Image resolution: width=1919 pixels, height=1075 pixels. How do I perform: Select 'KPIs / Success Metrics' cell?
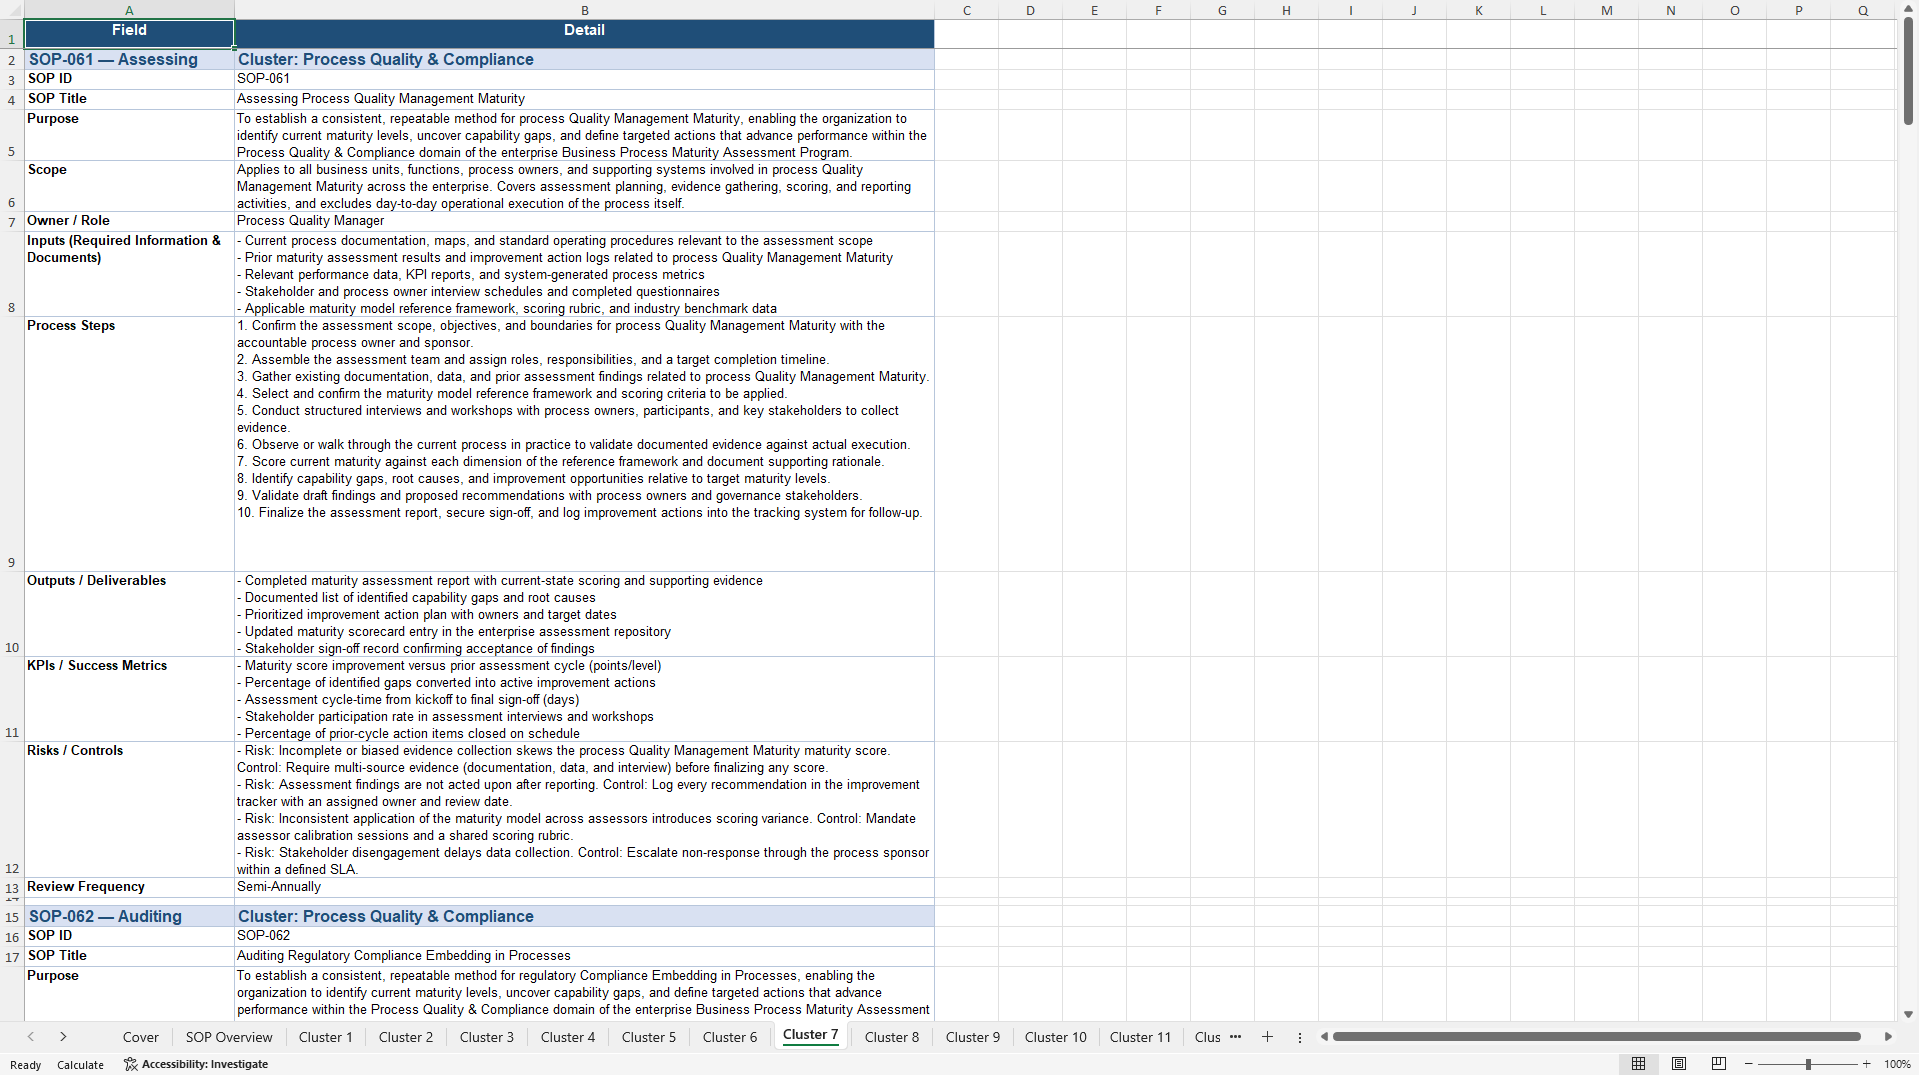click(129, 699)
